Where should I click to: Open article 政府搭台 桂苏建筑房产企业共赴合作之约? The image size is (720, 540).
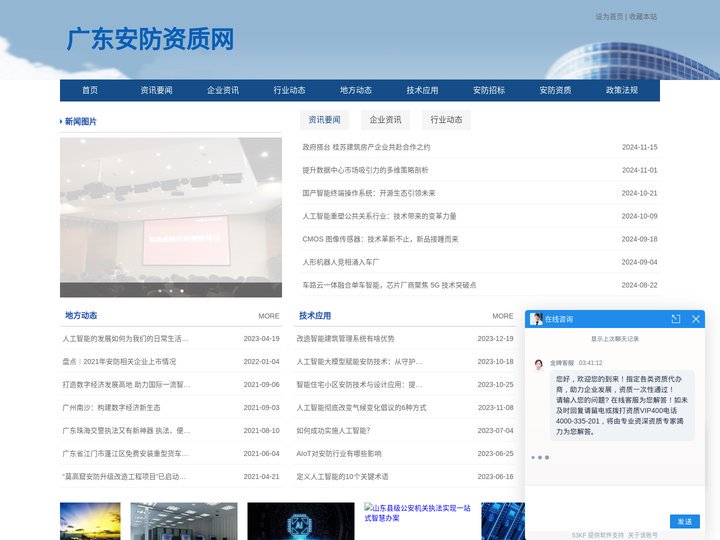pyautogui.click(x=366, y=147)
